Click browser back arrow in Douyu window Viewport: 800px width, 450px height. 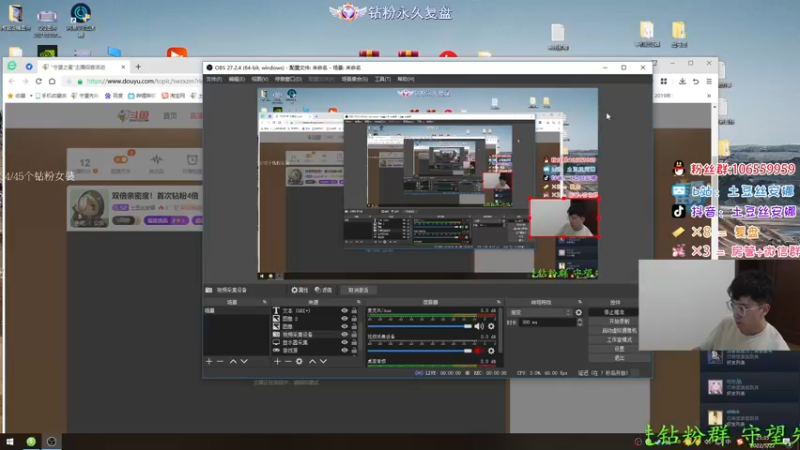pos(12,81)
